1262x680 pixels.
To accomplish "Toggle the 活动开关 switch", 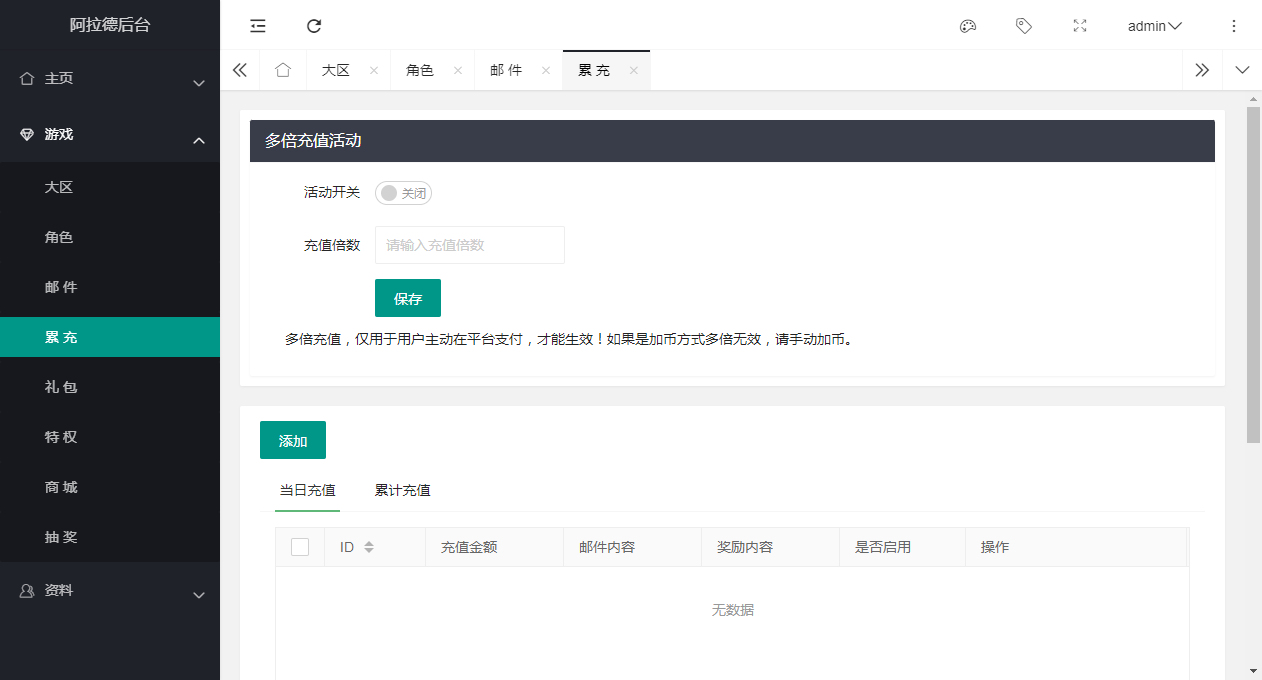I will point(403,193).
